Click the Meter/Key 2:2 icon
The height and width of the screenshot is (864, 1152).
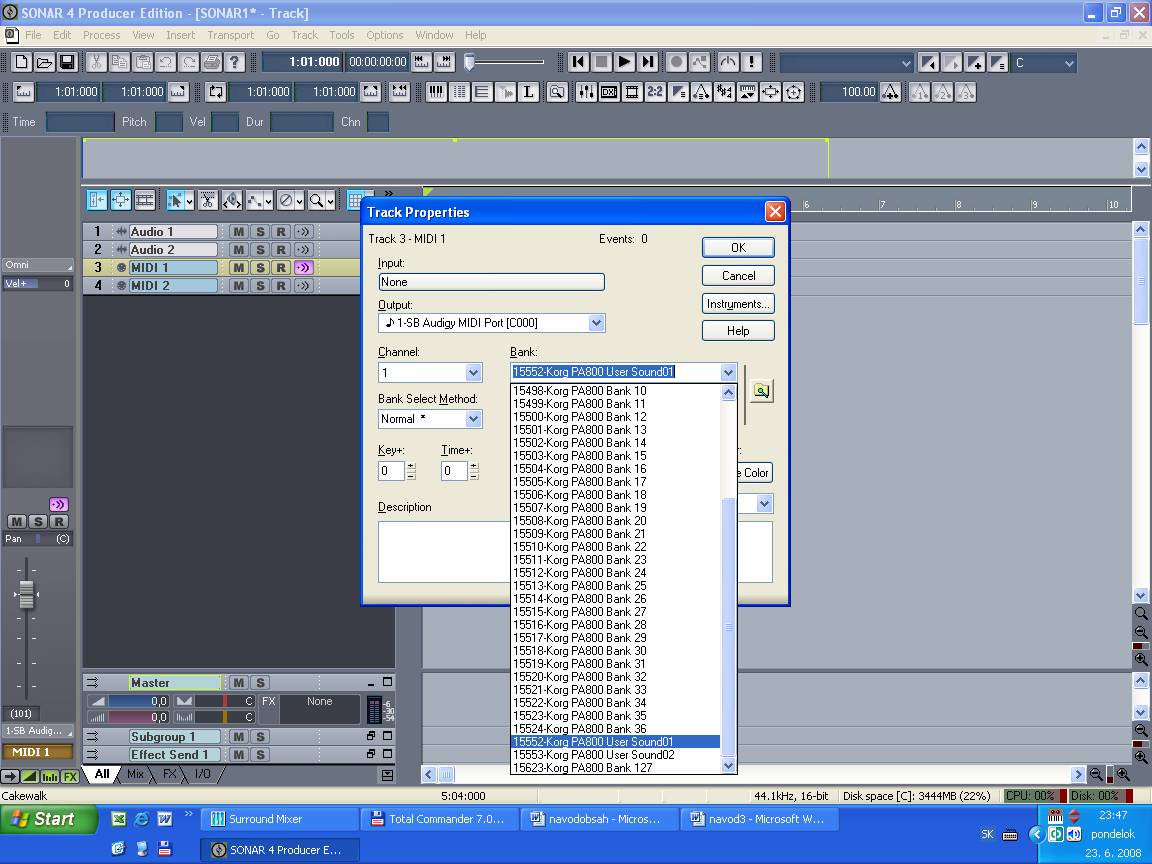pyautogui.click(x=655, y=92)
